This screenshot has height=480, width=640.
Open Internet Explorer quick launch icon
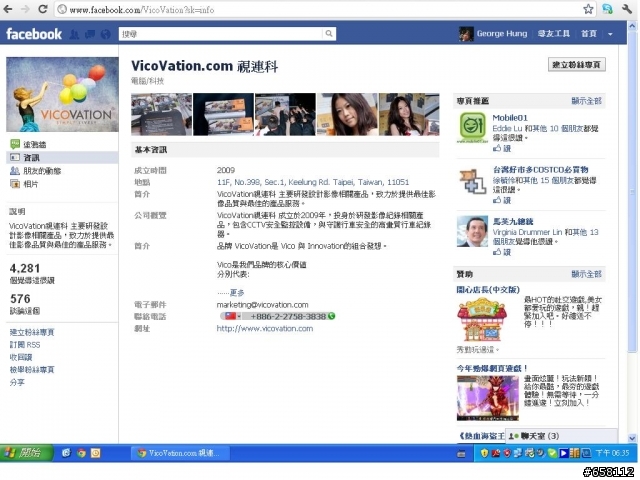66,453
